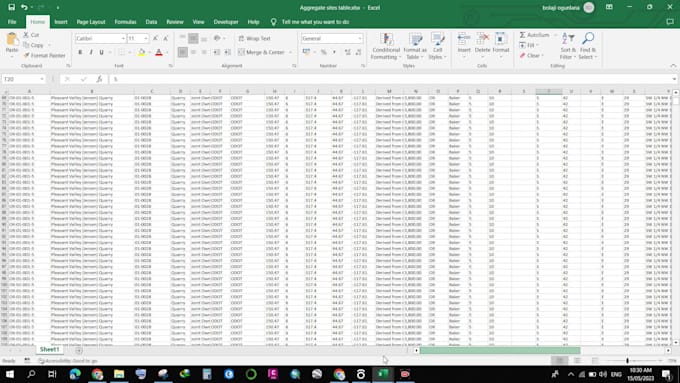Top align cell content
The height and width of the screenshot is (383, 680).
183,39
